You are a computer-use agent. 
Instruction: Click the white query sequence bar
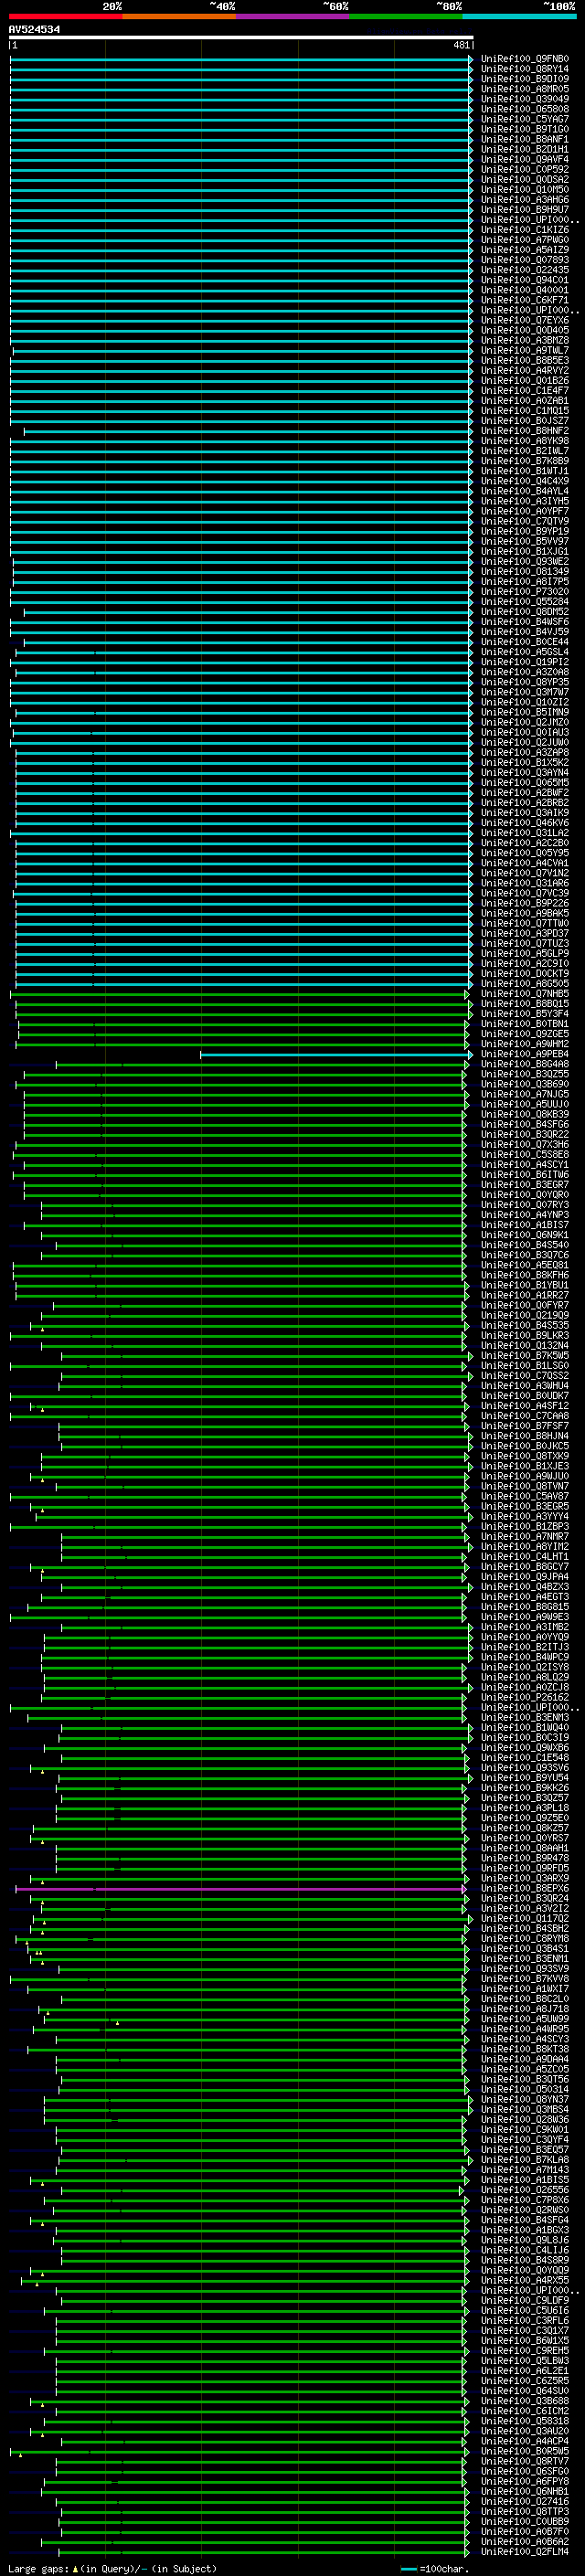click(x=241, y=37)
